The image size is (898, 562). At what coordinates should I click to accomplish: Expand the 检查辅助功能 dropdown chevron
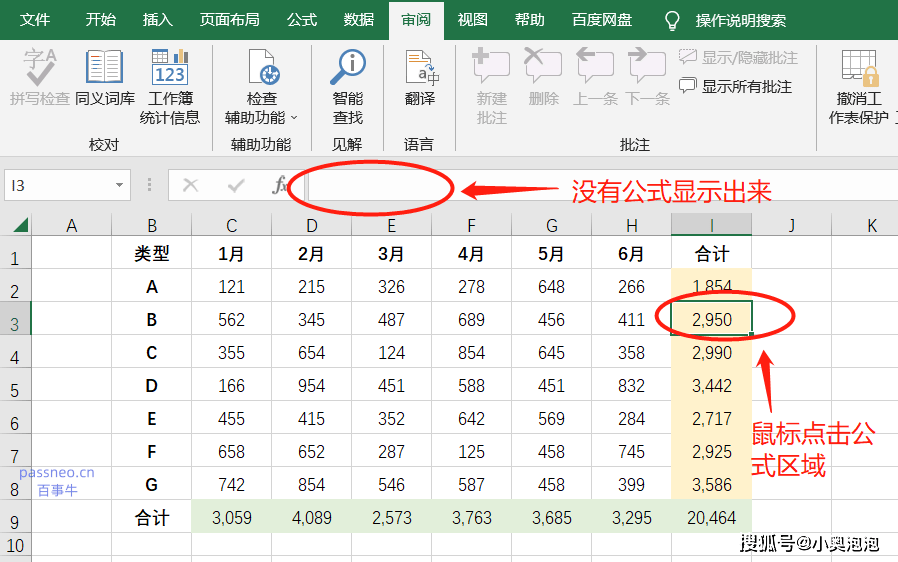(x=294, y=117)
